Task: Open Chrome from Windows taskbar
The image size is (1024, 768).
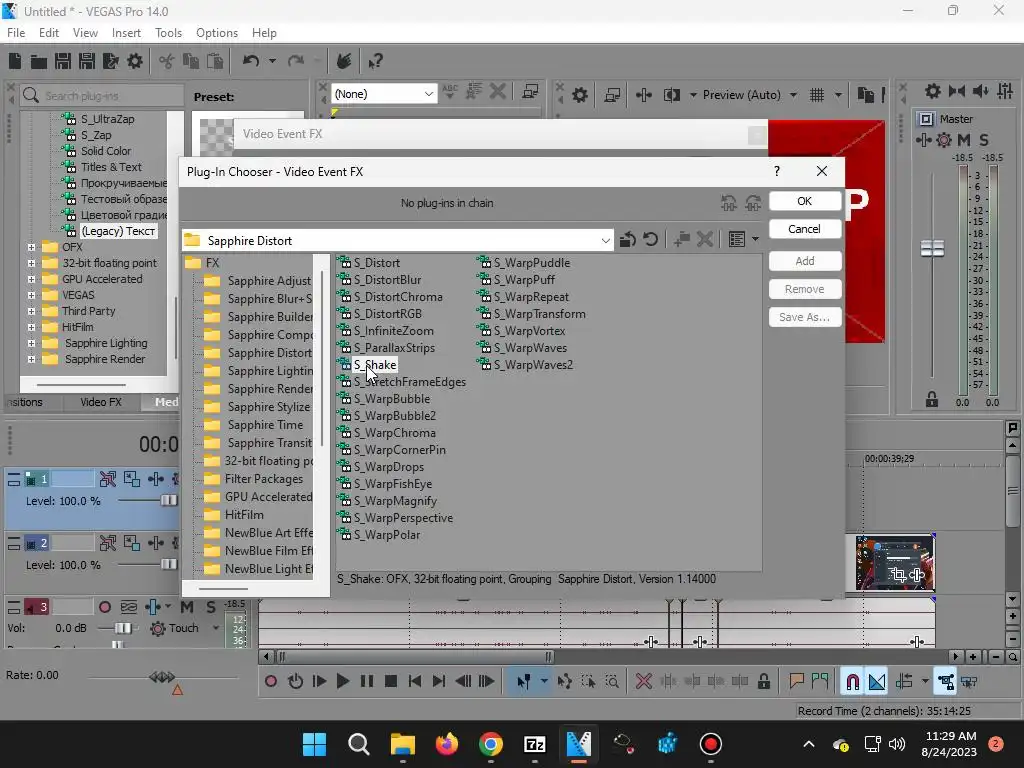Action: tap(491, 744)
